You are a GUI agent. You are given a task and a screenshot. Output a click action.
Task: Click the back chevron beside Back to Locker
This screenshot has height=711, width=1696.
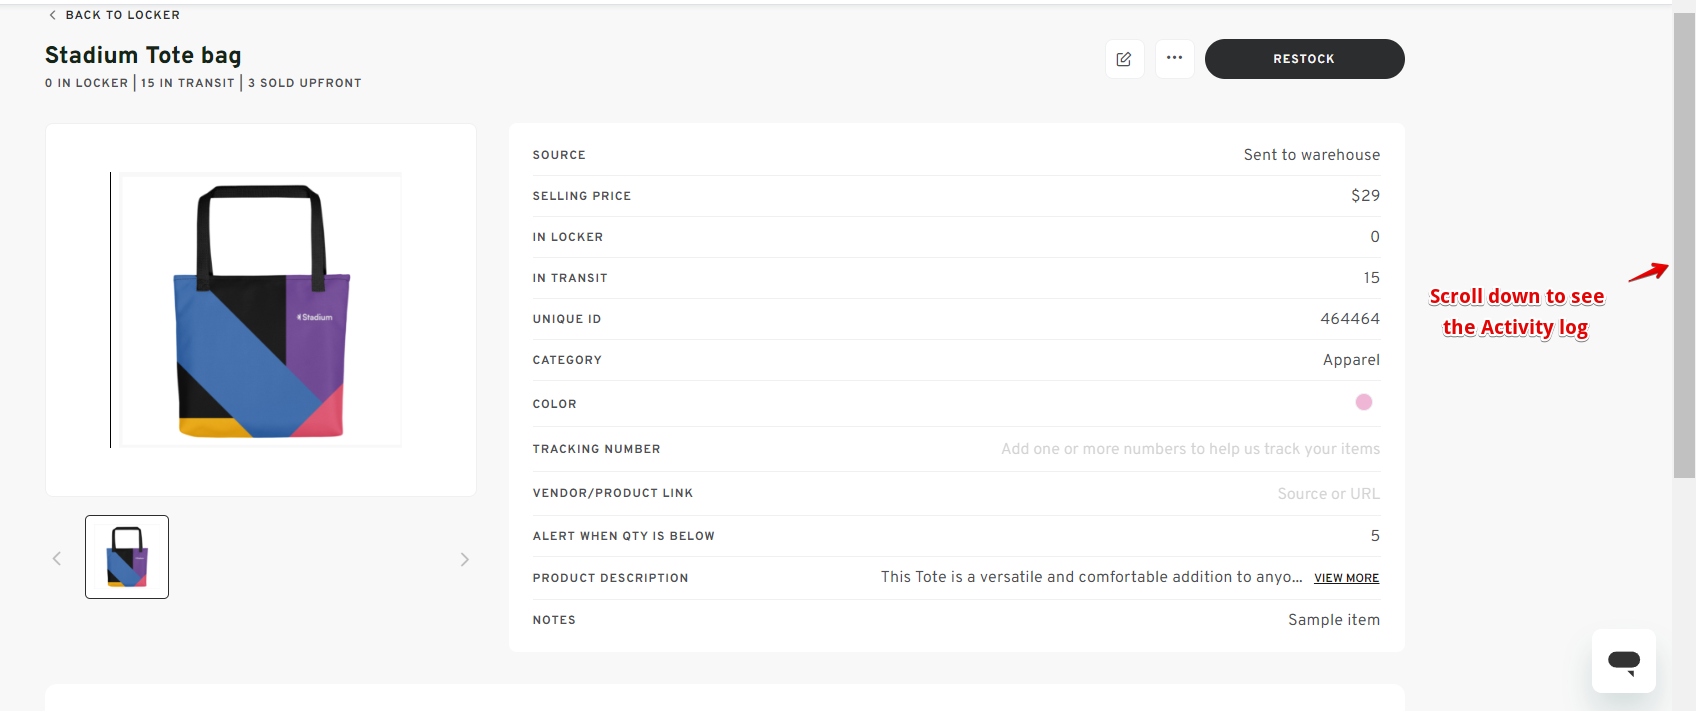(52, 15)
